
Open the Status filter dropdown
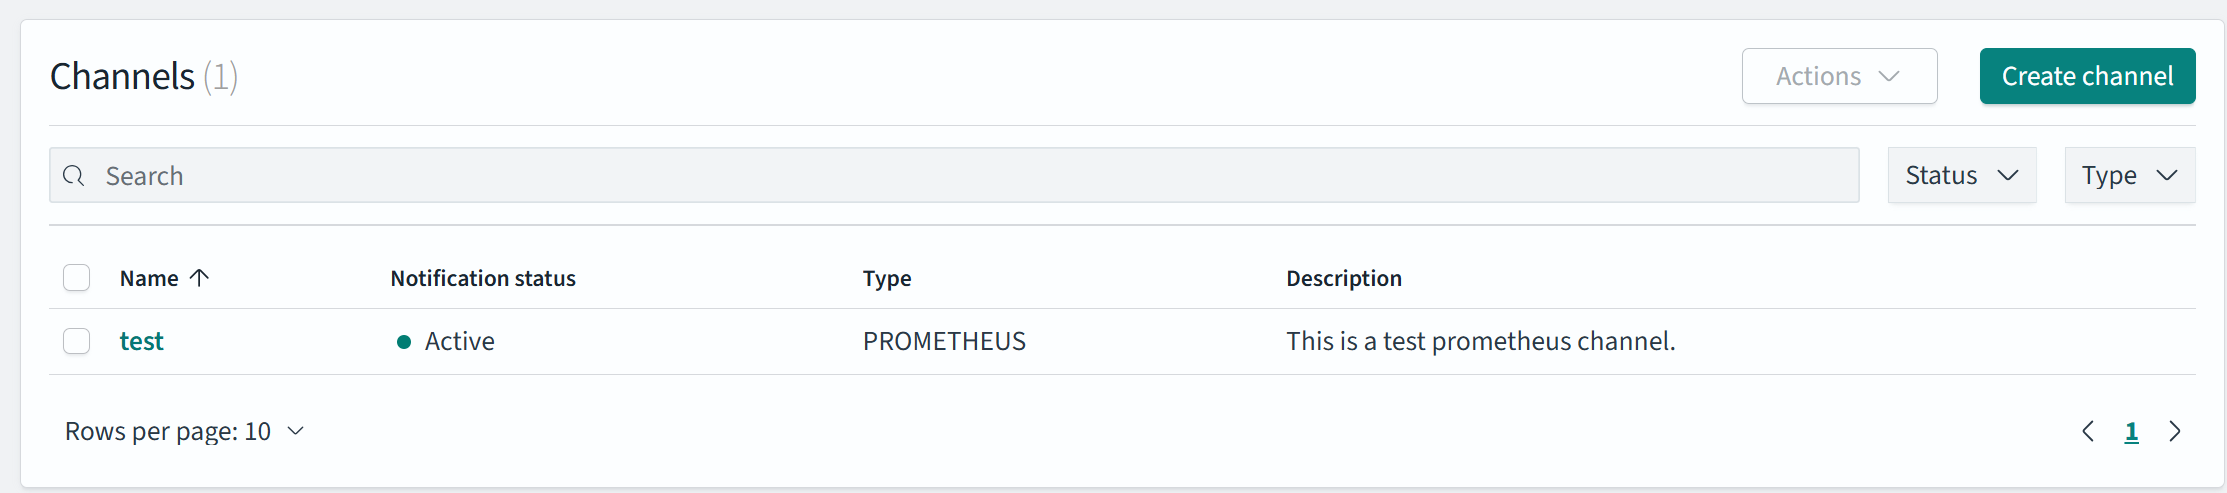tap(1962, 175)
